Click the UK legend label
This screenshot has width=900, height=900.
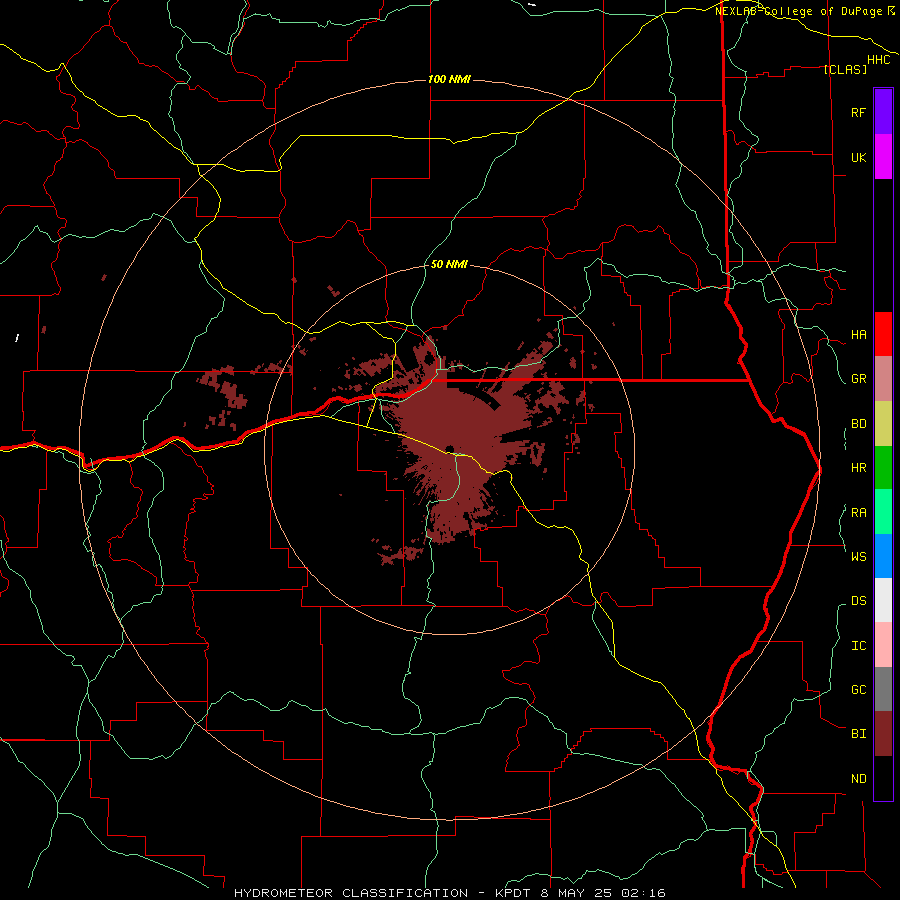click(x=858, y=158)
